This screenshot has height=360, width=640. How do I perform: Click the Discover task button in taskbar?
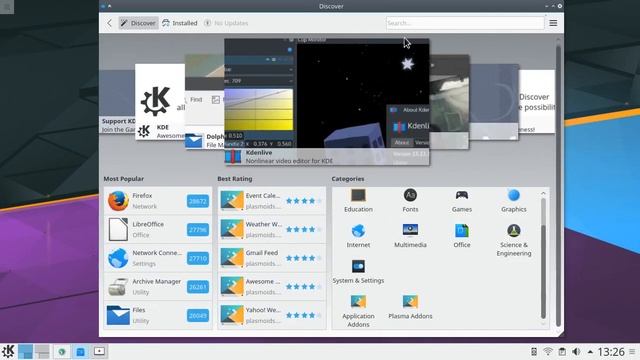click(x=80, y=351)
